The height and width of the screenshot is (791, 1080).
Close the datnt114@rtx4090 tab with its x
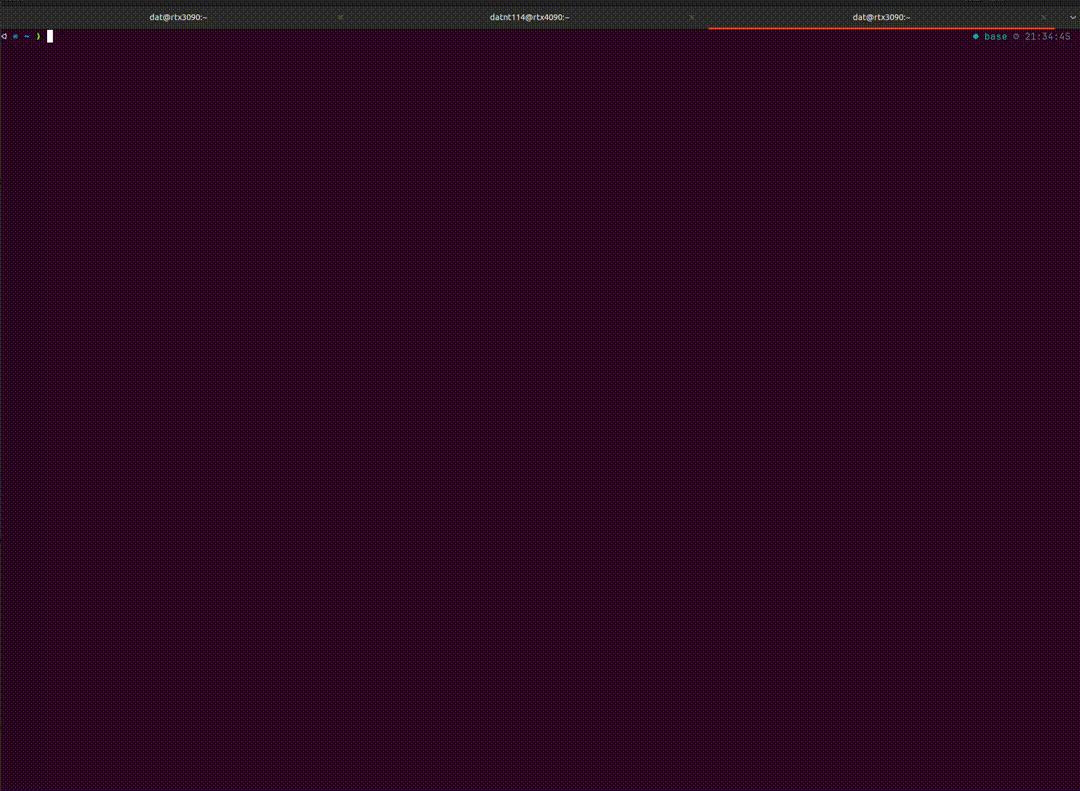pos(691,17)
